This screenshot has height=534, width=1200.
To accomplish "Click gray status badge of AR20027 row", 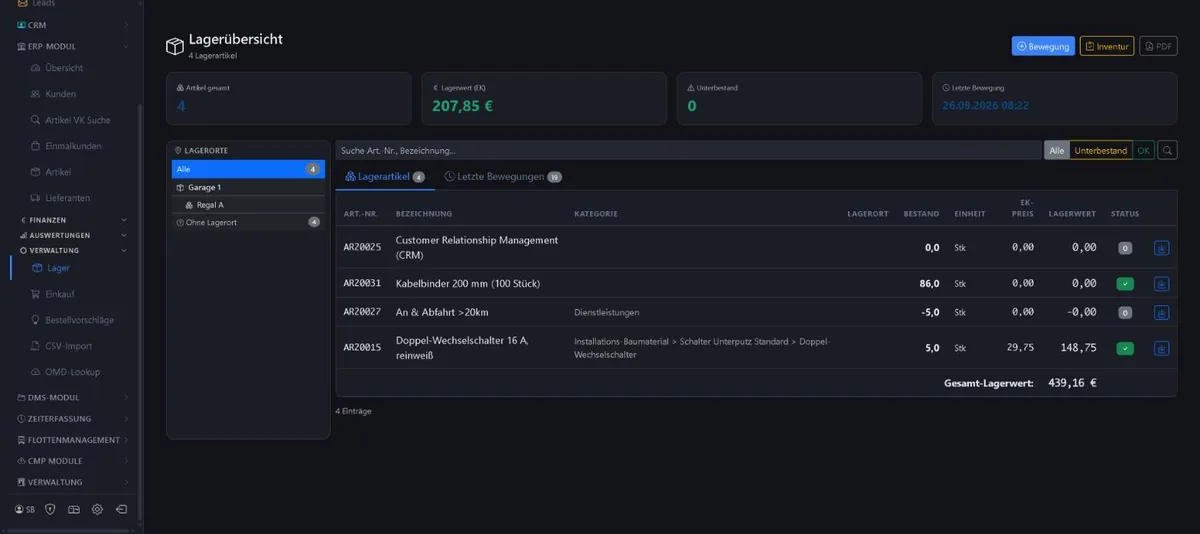I will pyautogui.click(x=1125, y=312).
